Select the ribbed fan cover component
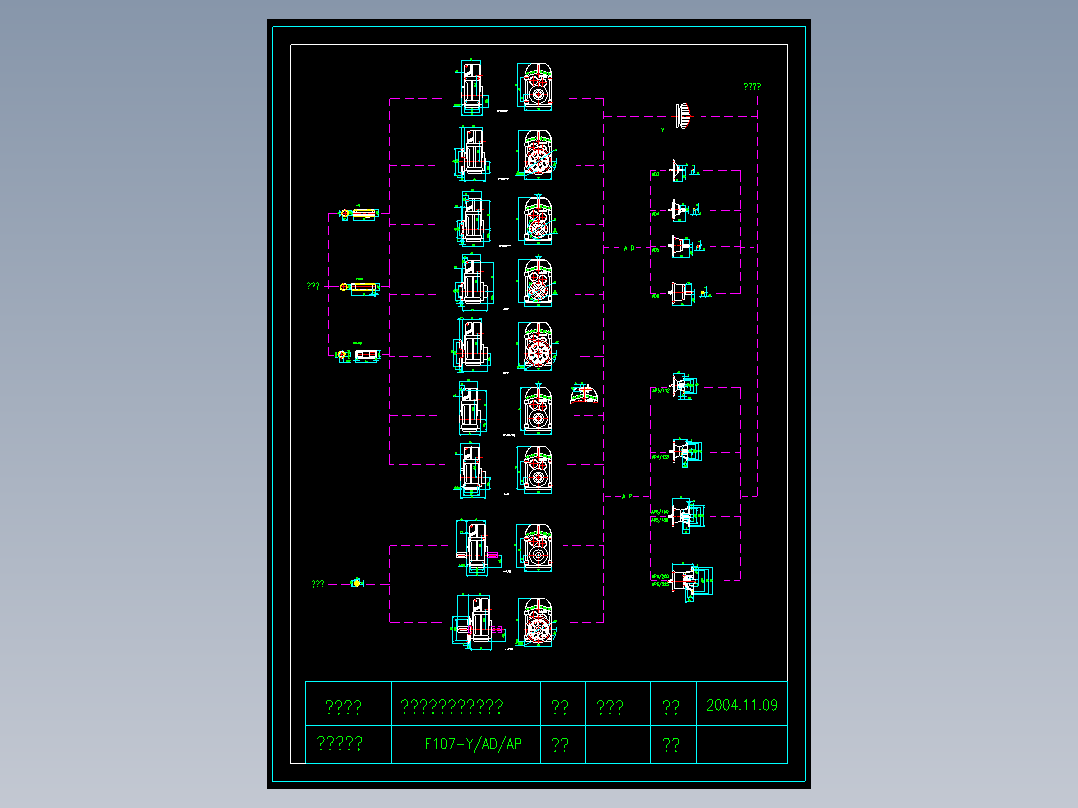 (x=683, y=116)
